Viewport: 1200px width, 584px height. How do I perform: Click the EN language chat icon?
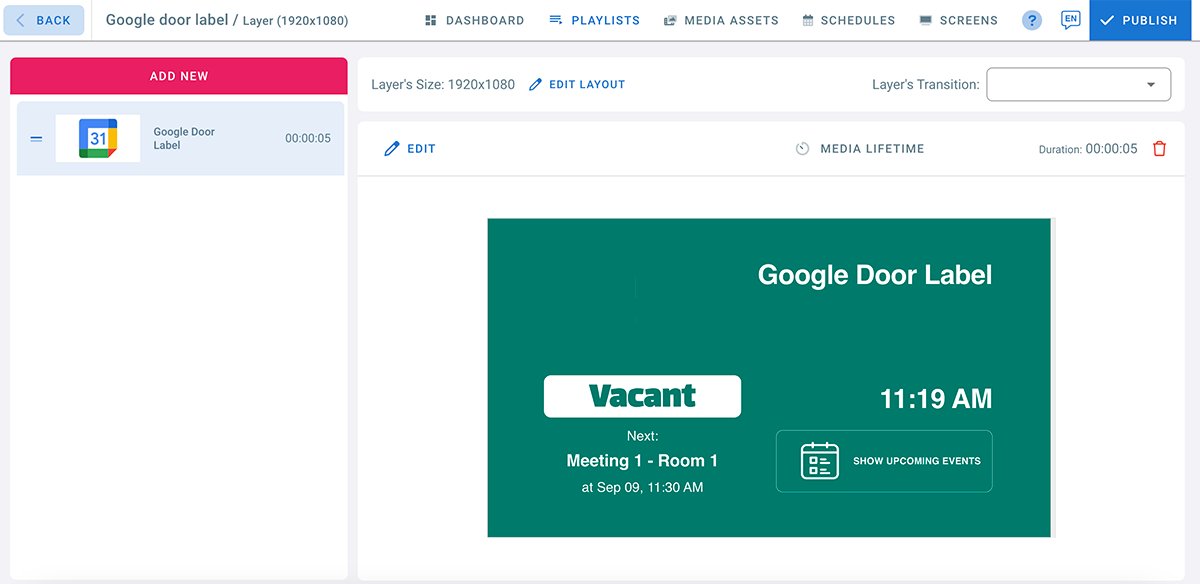(1071, 20)
